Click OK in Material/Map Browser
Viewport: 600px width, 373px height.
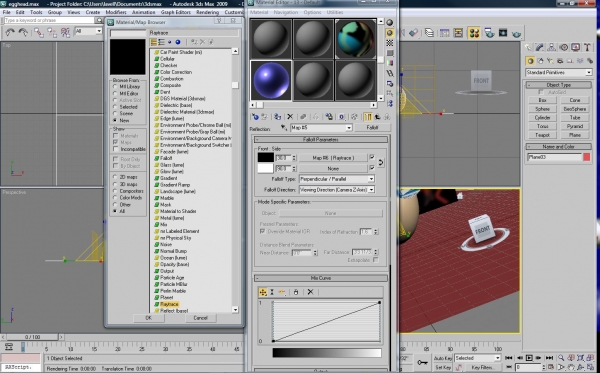click(148, 318)
